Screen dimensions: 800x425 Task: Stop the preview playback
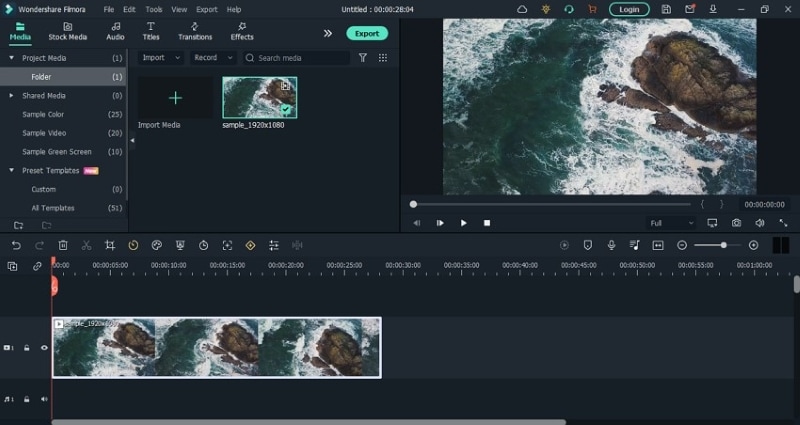coord(487,223)
